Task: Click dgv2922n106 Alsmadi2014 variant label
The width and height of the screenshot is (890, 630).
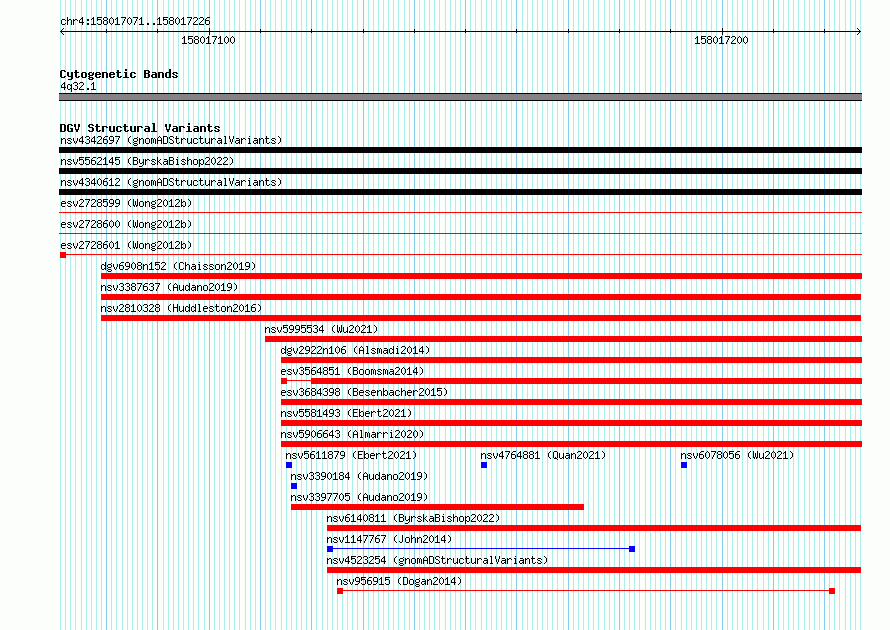Action: pyautogui.click(x=355, y=350)
